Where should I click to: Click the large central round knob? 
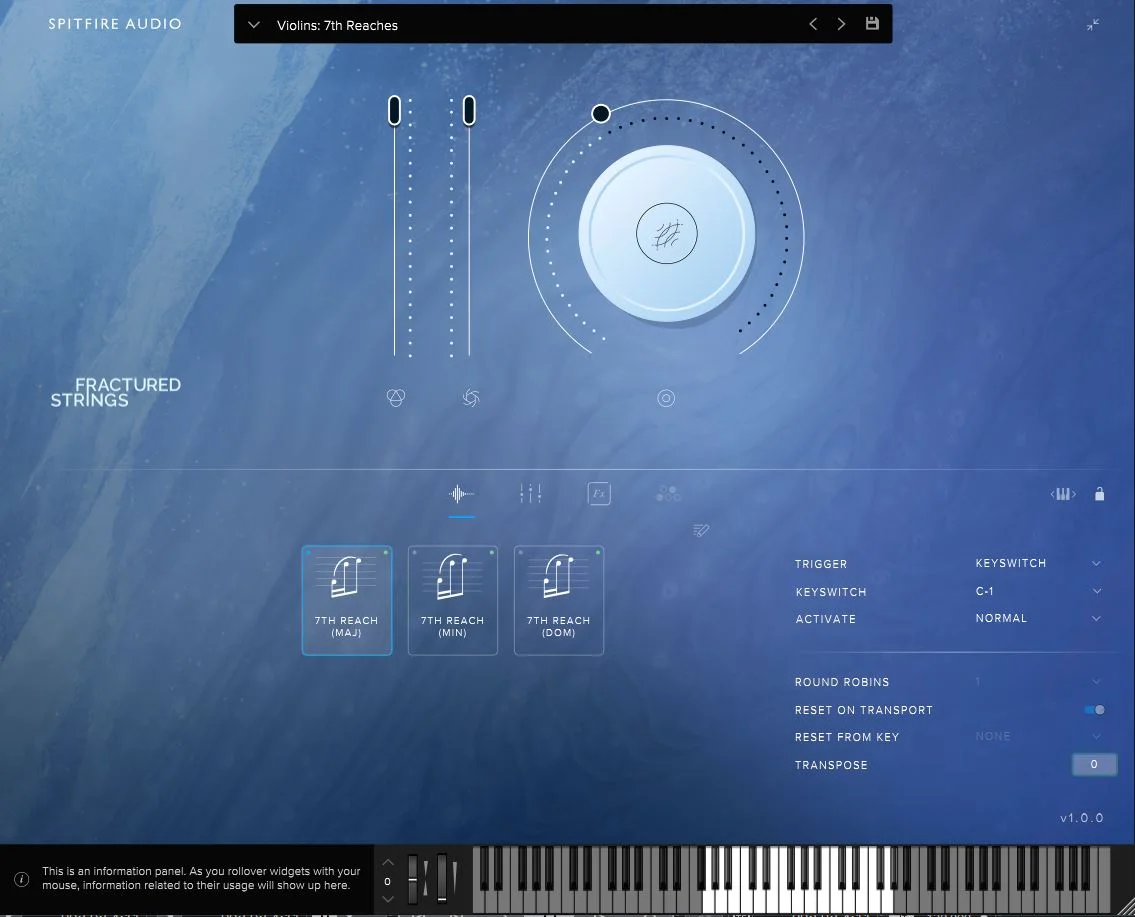point(667,233)
